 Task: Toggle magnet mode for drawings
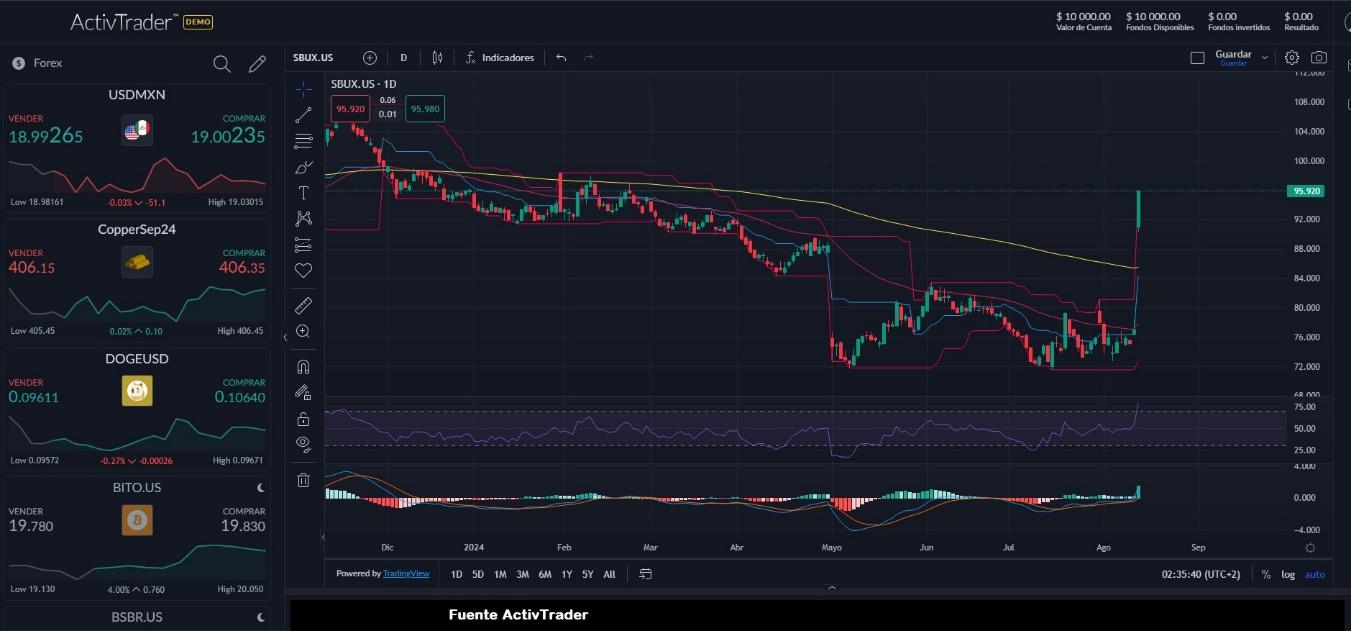[304, 366]
